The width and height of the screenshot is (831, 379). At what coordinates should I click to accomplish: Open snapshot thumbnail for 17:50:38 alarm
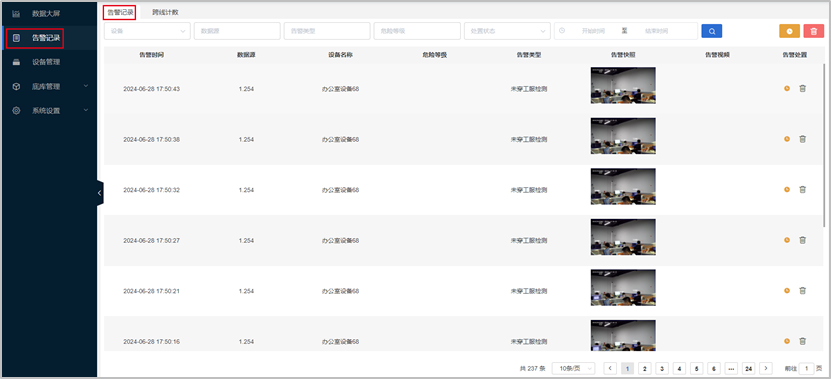(623, 136)
